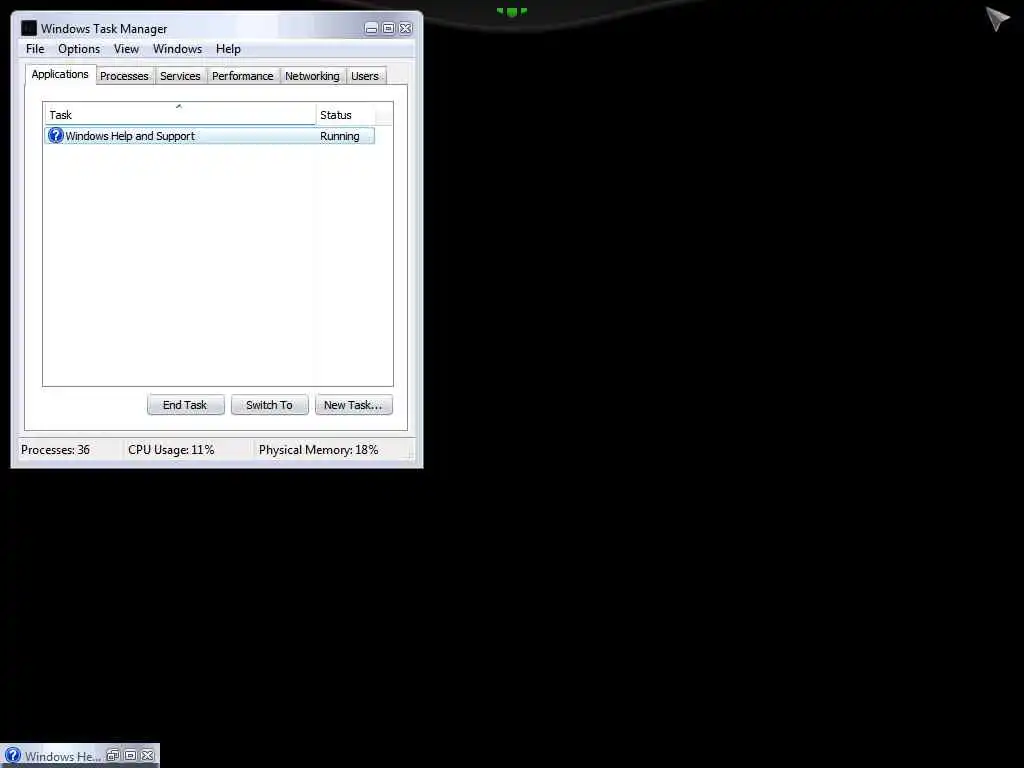Click the Switch To button
Viewport: 1024px width, 768px height.
(x=269, y=405)
